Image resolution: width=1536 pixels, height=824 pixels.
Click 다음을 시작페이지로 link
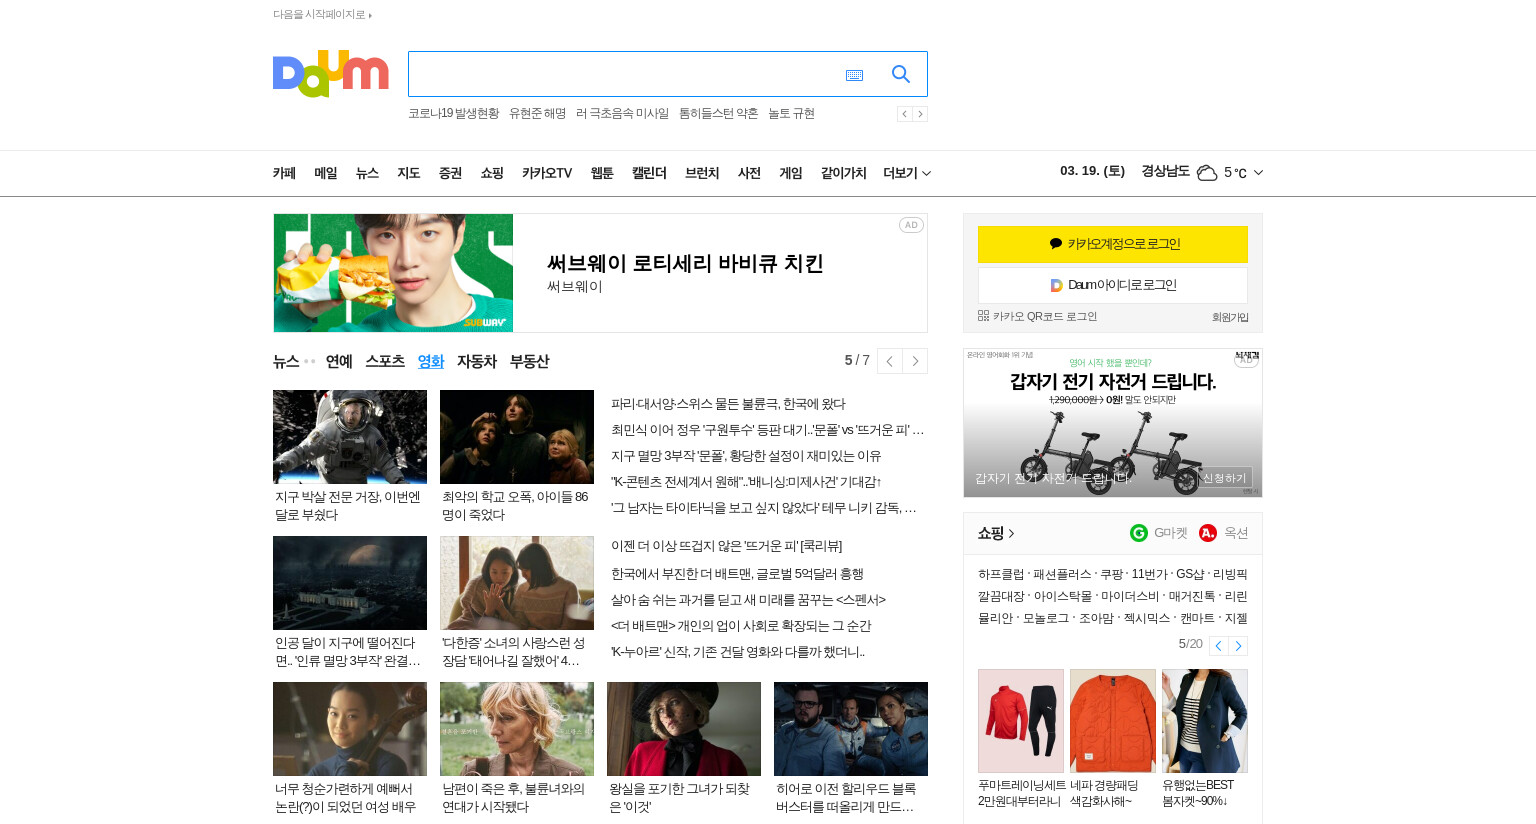click(322, 14)
